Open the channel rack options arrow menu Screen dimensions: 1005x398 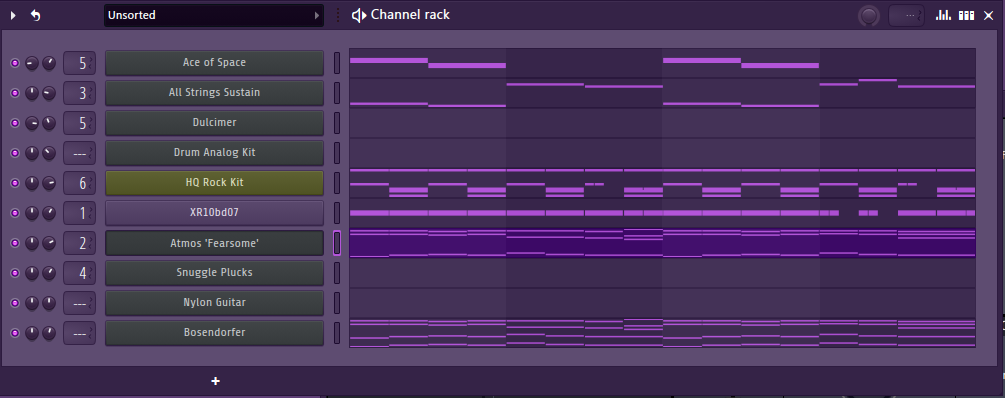[x=13, y=15]
